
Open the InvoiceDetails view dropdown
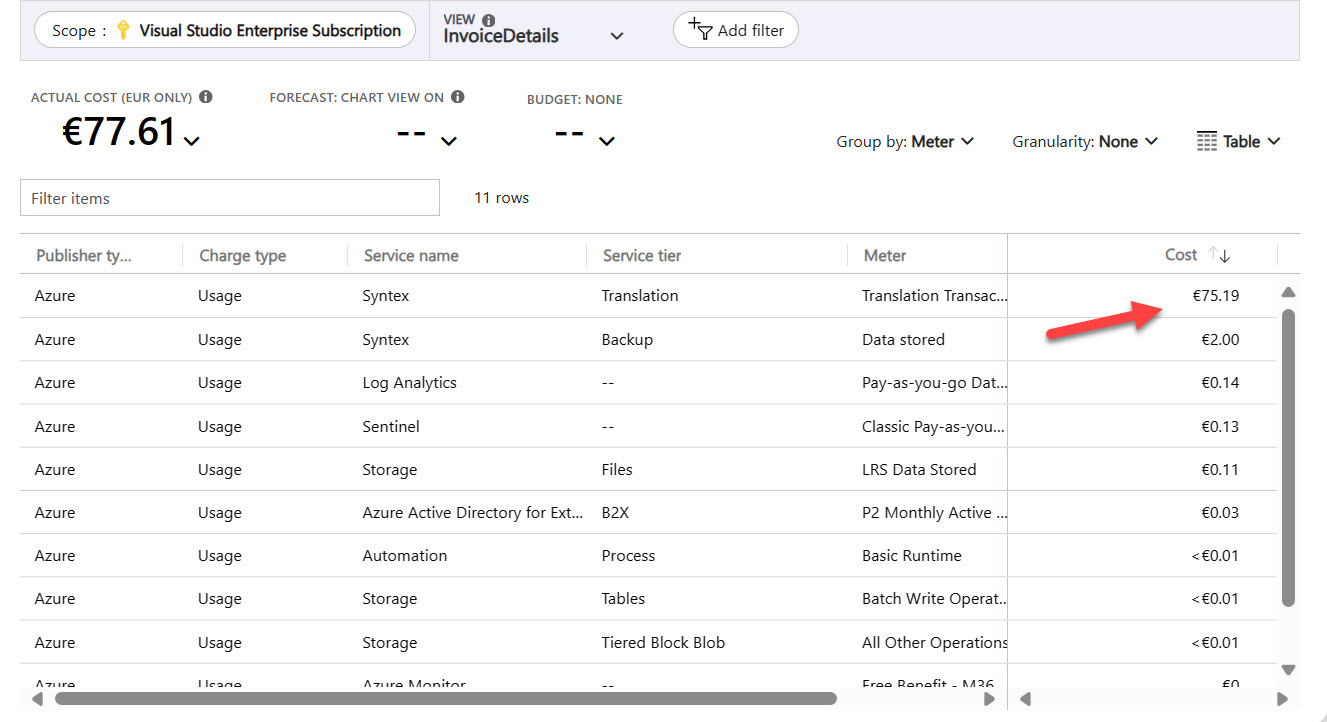(x=617, y=35)
